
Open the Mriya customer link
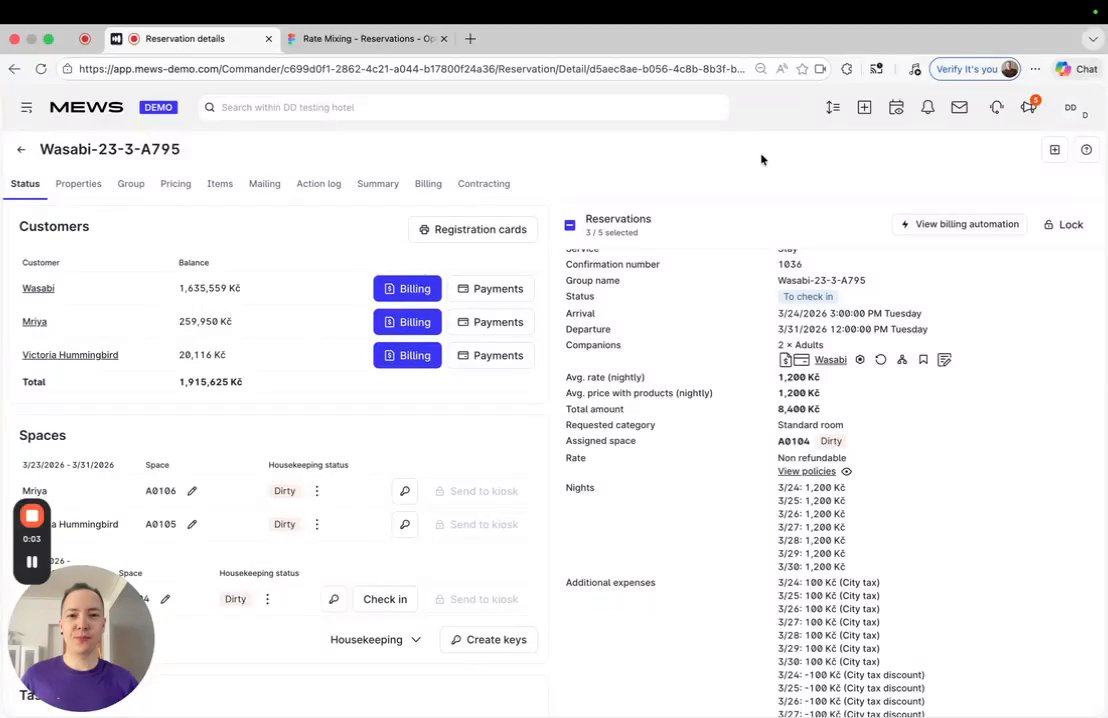click(x=34, y=322)
